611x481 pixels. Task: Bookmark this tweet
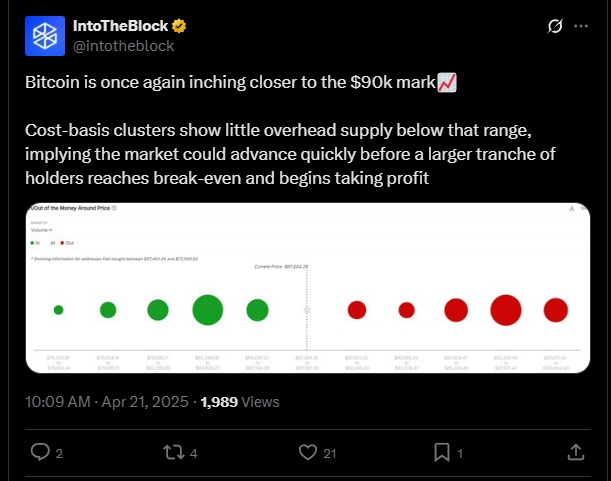point(441,453)
